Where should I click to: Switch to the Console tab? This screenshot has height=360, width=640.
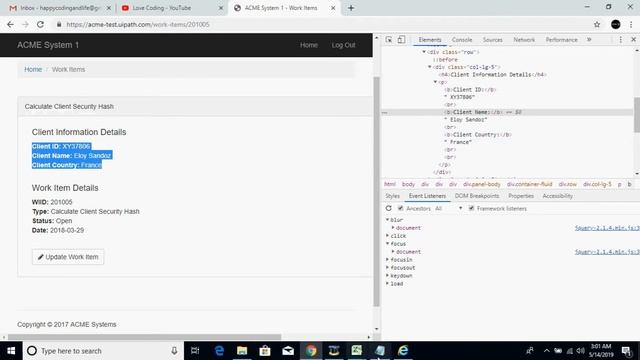(x=462, y=40)
